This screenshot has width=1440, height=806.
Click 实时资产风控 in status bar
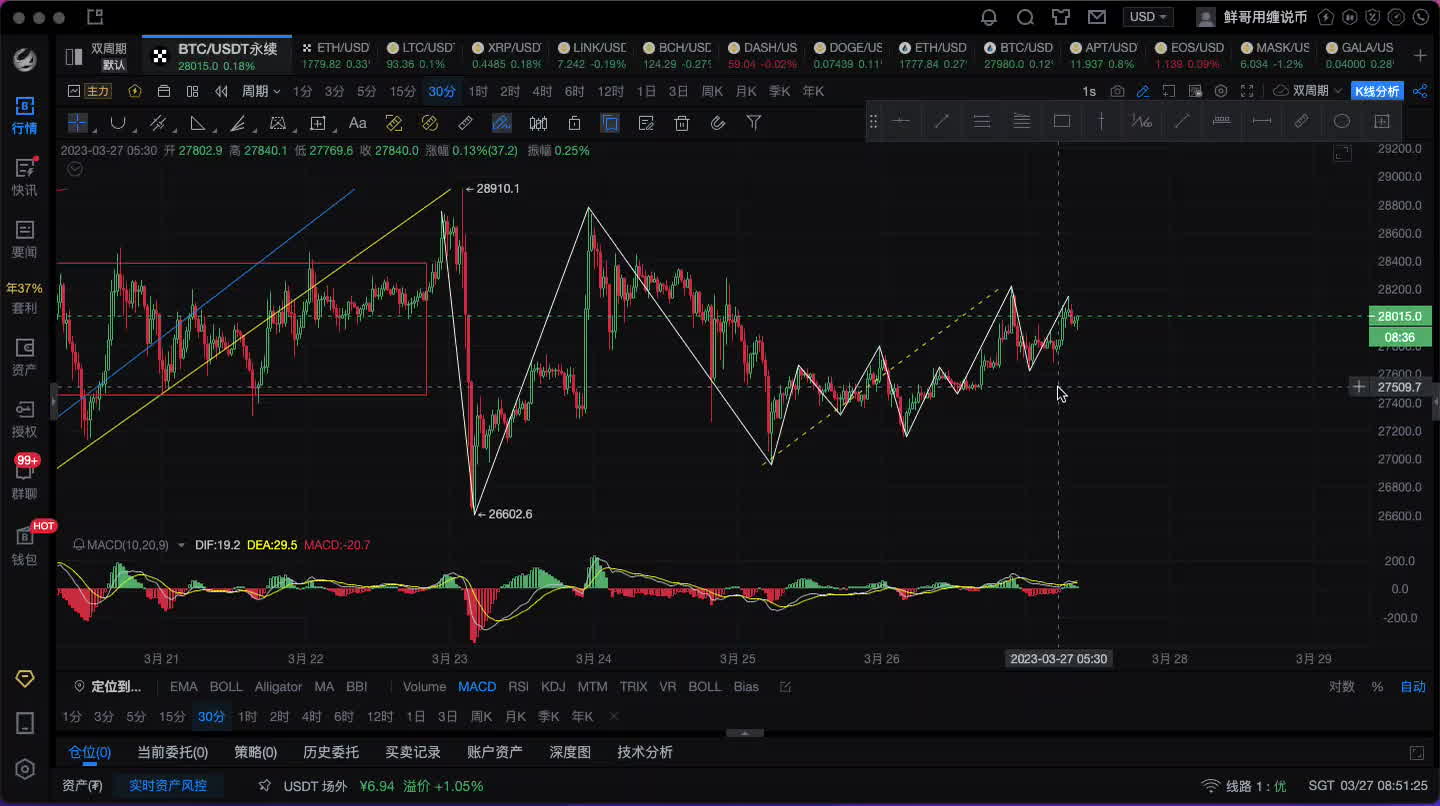click(167, 786)
